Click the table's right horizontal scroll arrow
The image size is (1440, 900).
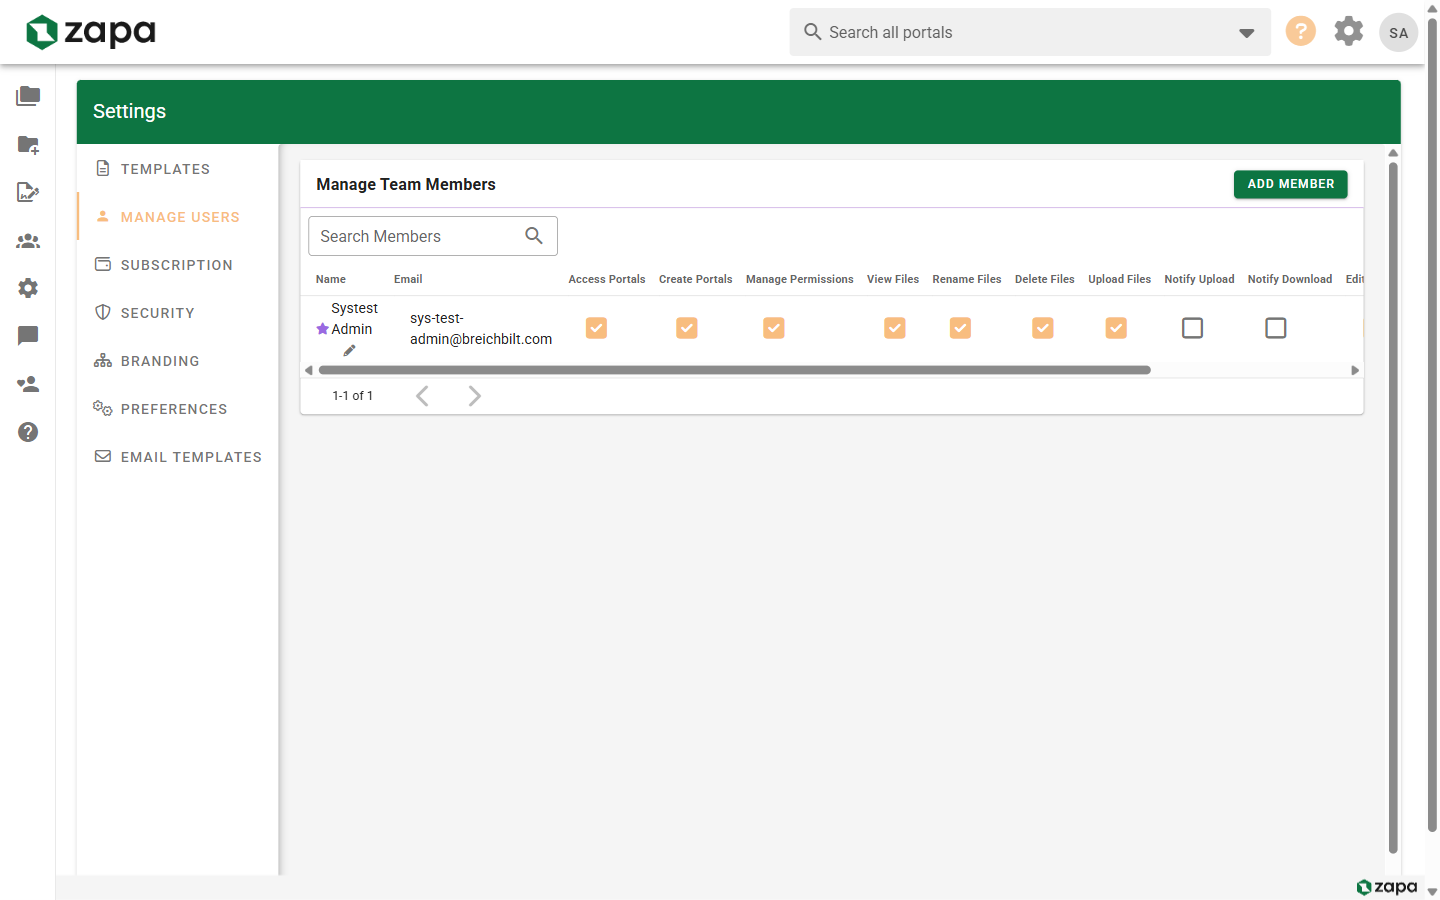pyautogui.click(x=1355, y=370)
